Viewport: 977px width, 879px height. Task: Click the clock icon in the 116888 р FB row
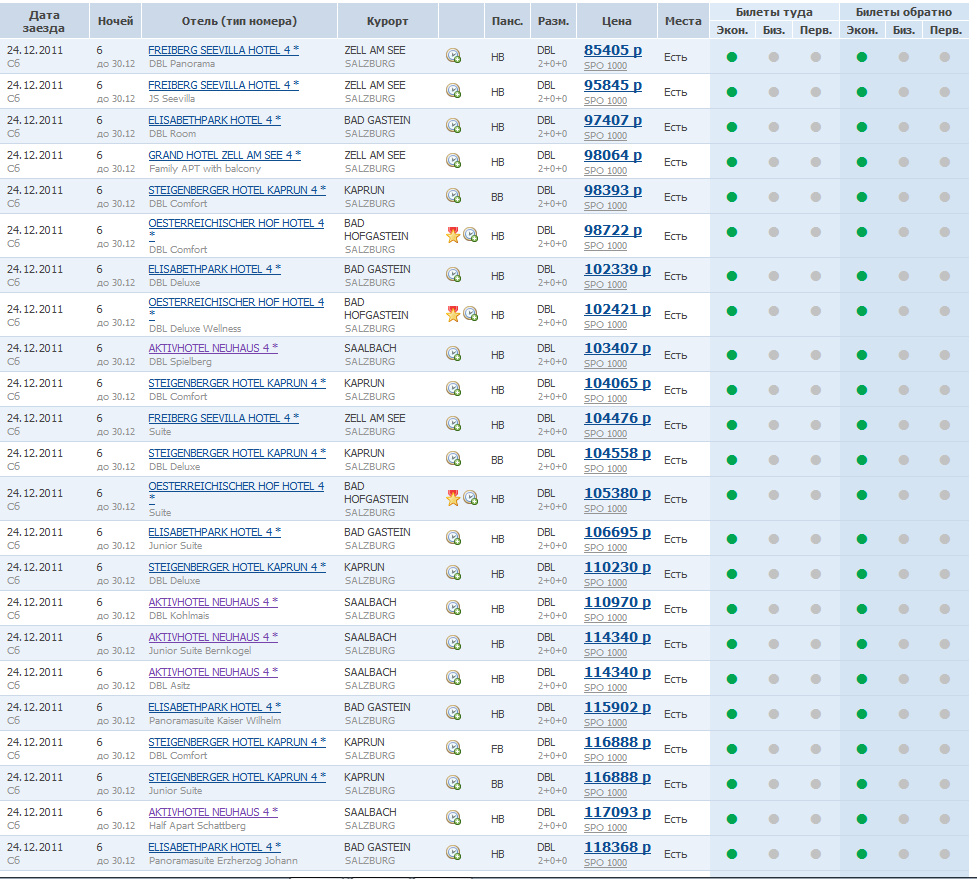pyautogui.click(x=453, y=748)
